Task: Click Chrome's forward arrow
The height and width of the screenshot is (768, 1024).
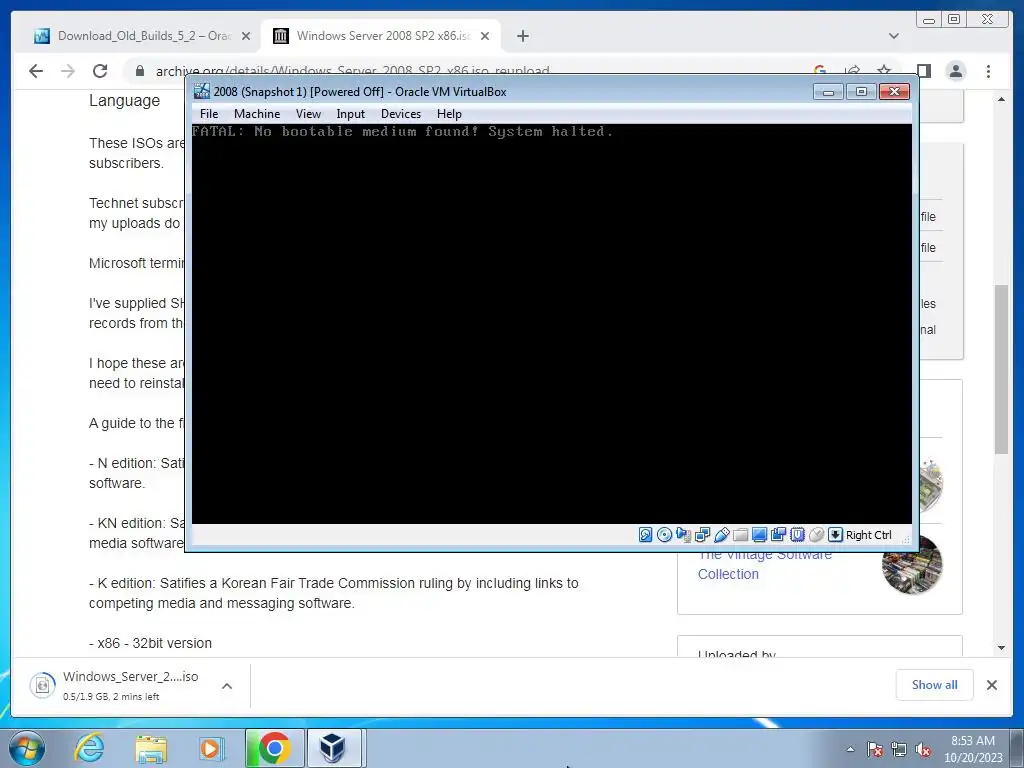Action: point(68,71)
